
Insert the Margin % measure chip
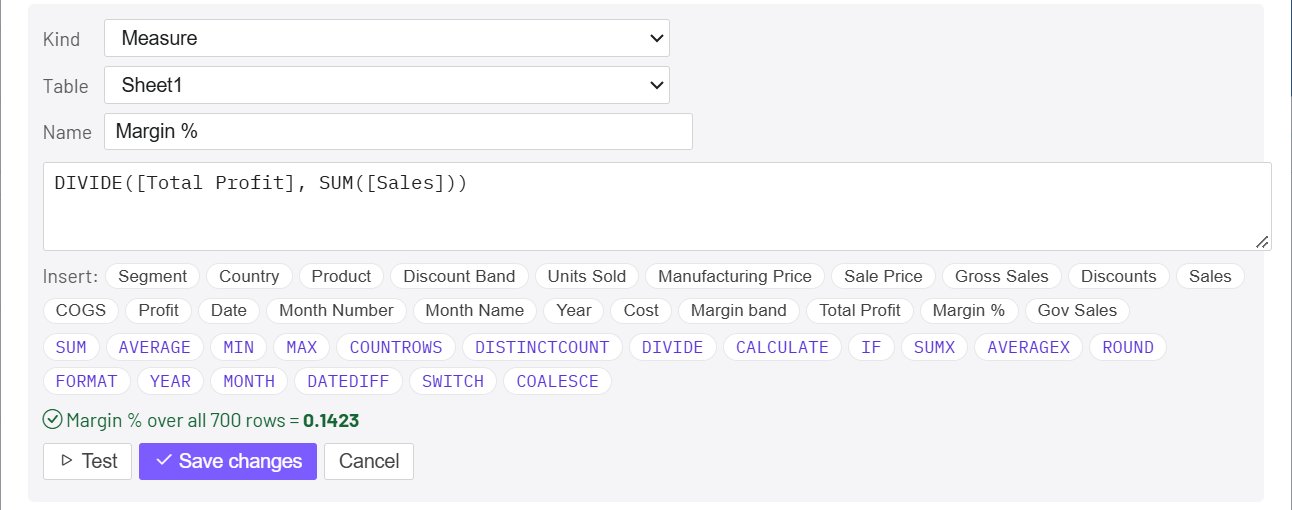coord(968,310)
